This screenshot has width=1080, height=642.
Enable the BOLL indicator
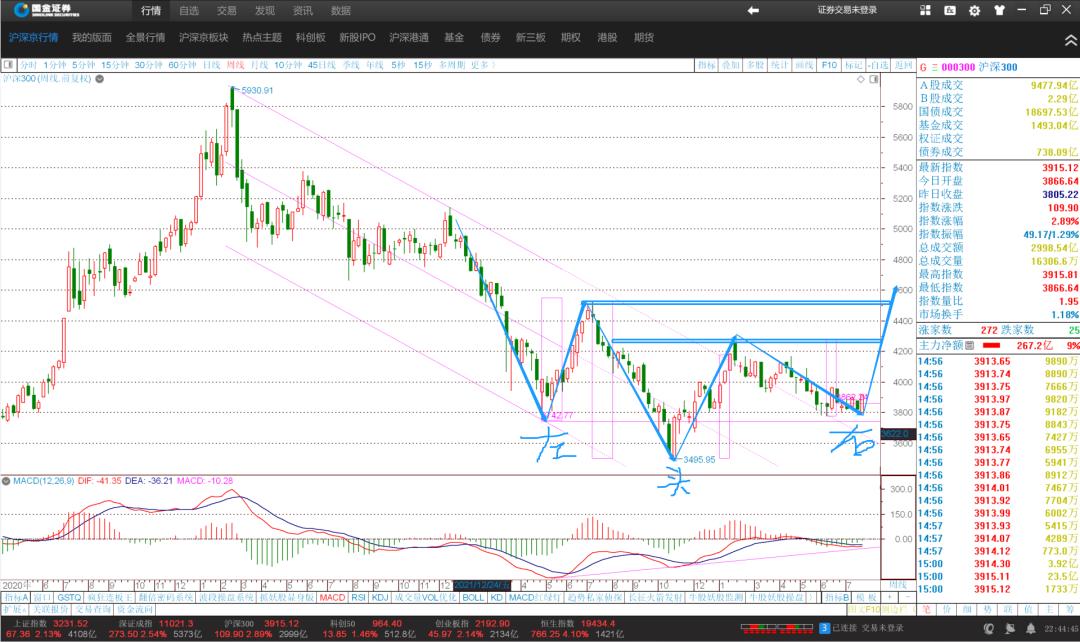473,597
